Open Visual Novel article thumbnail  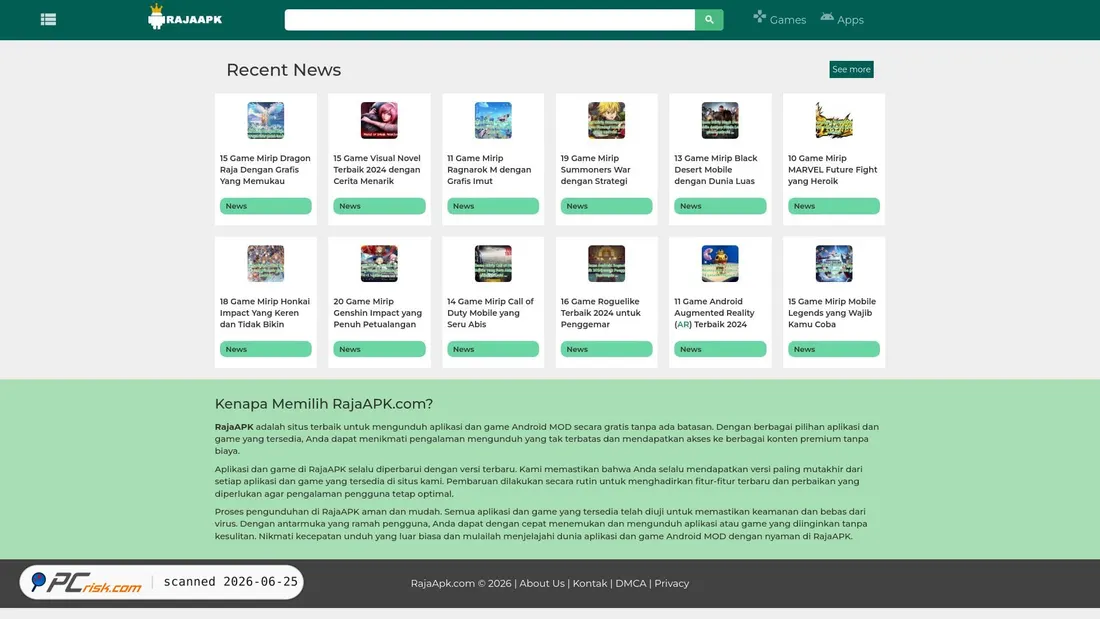tap(379, 120)
